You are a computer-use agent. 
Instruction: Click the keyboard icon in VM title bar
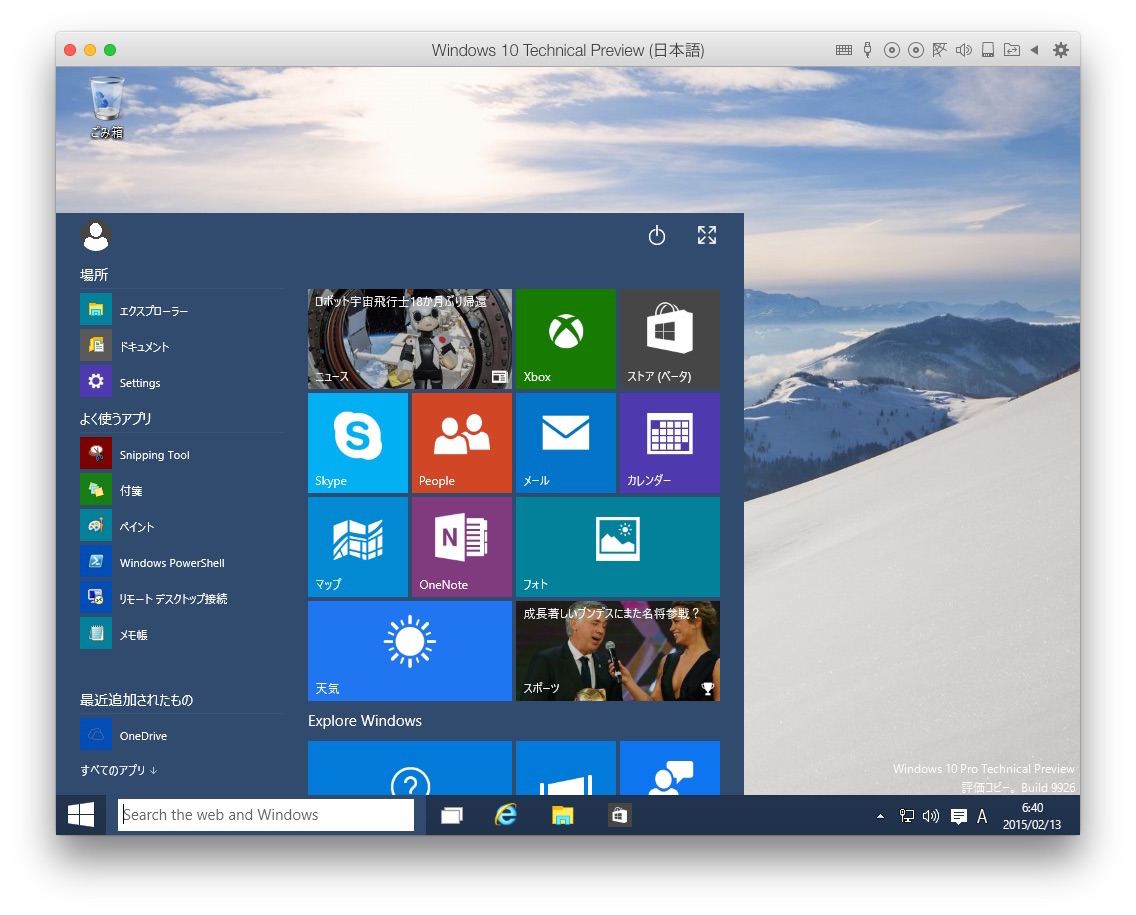pos(843,50)
